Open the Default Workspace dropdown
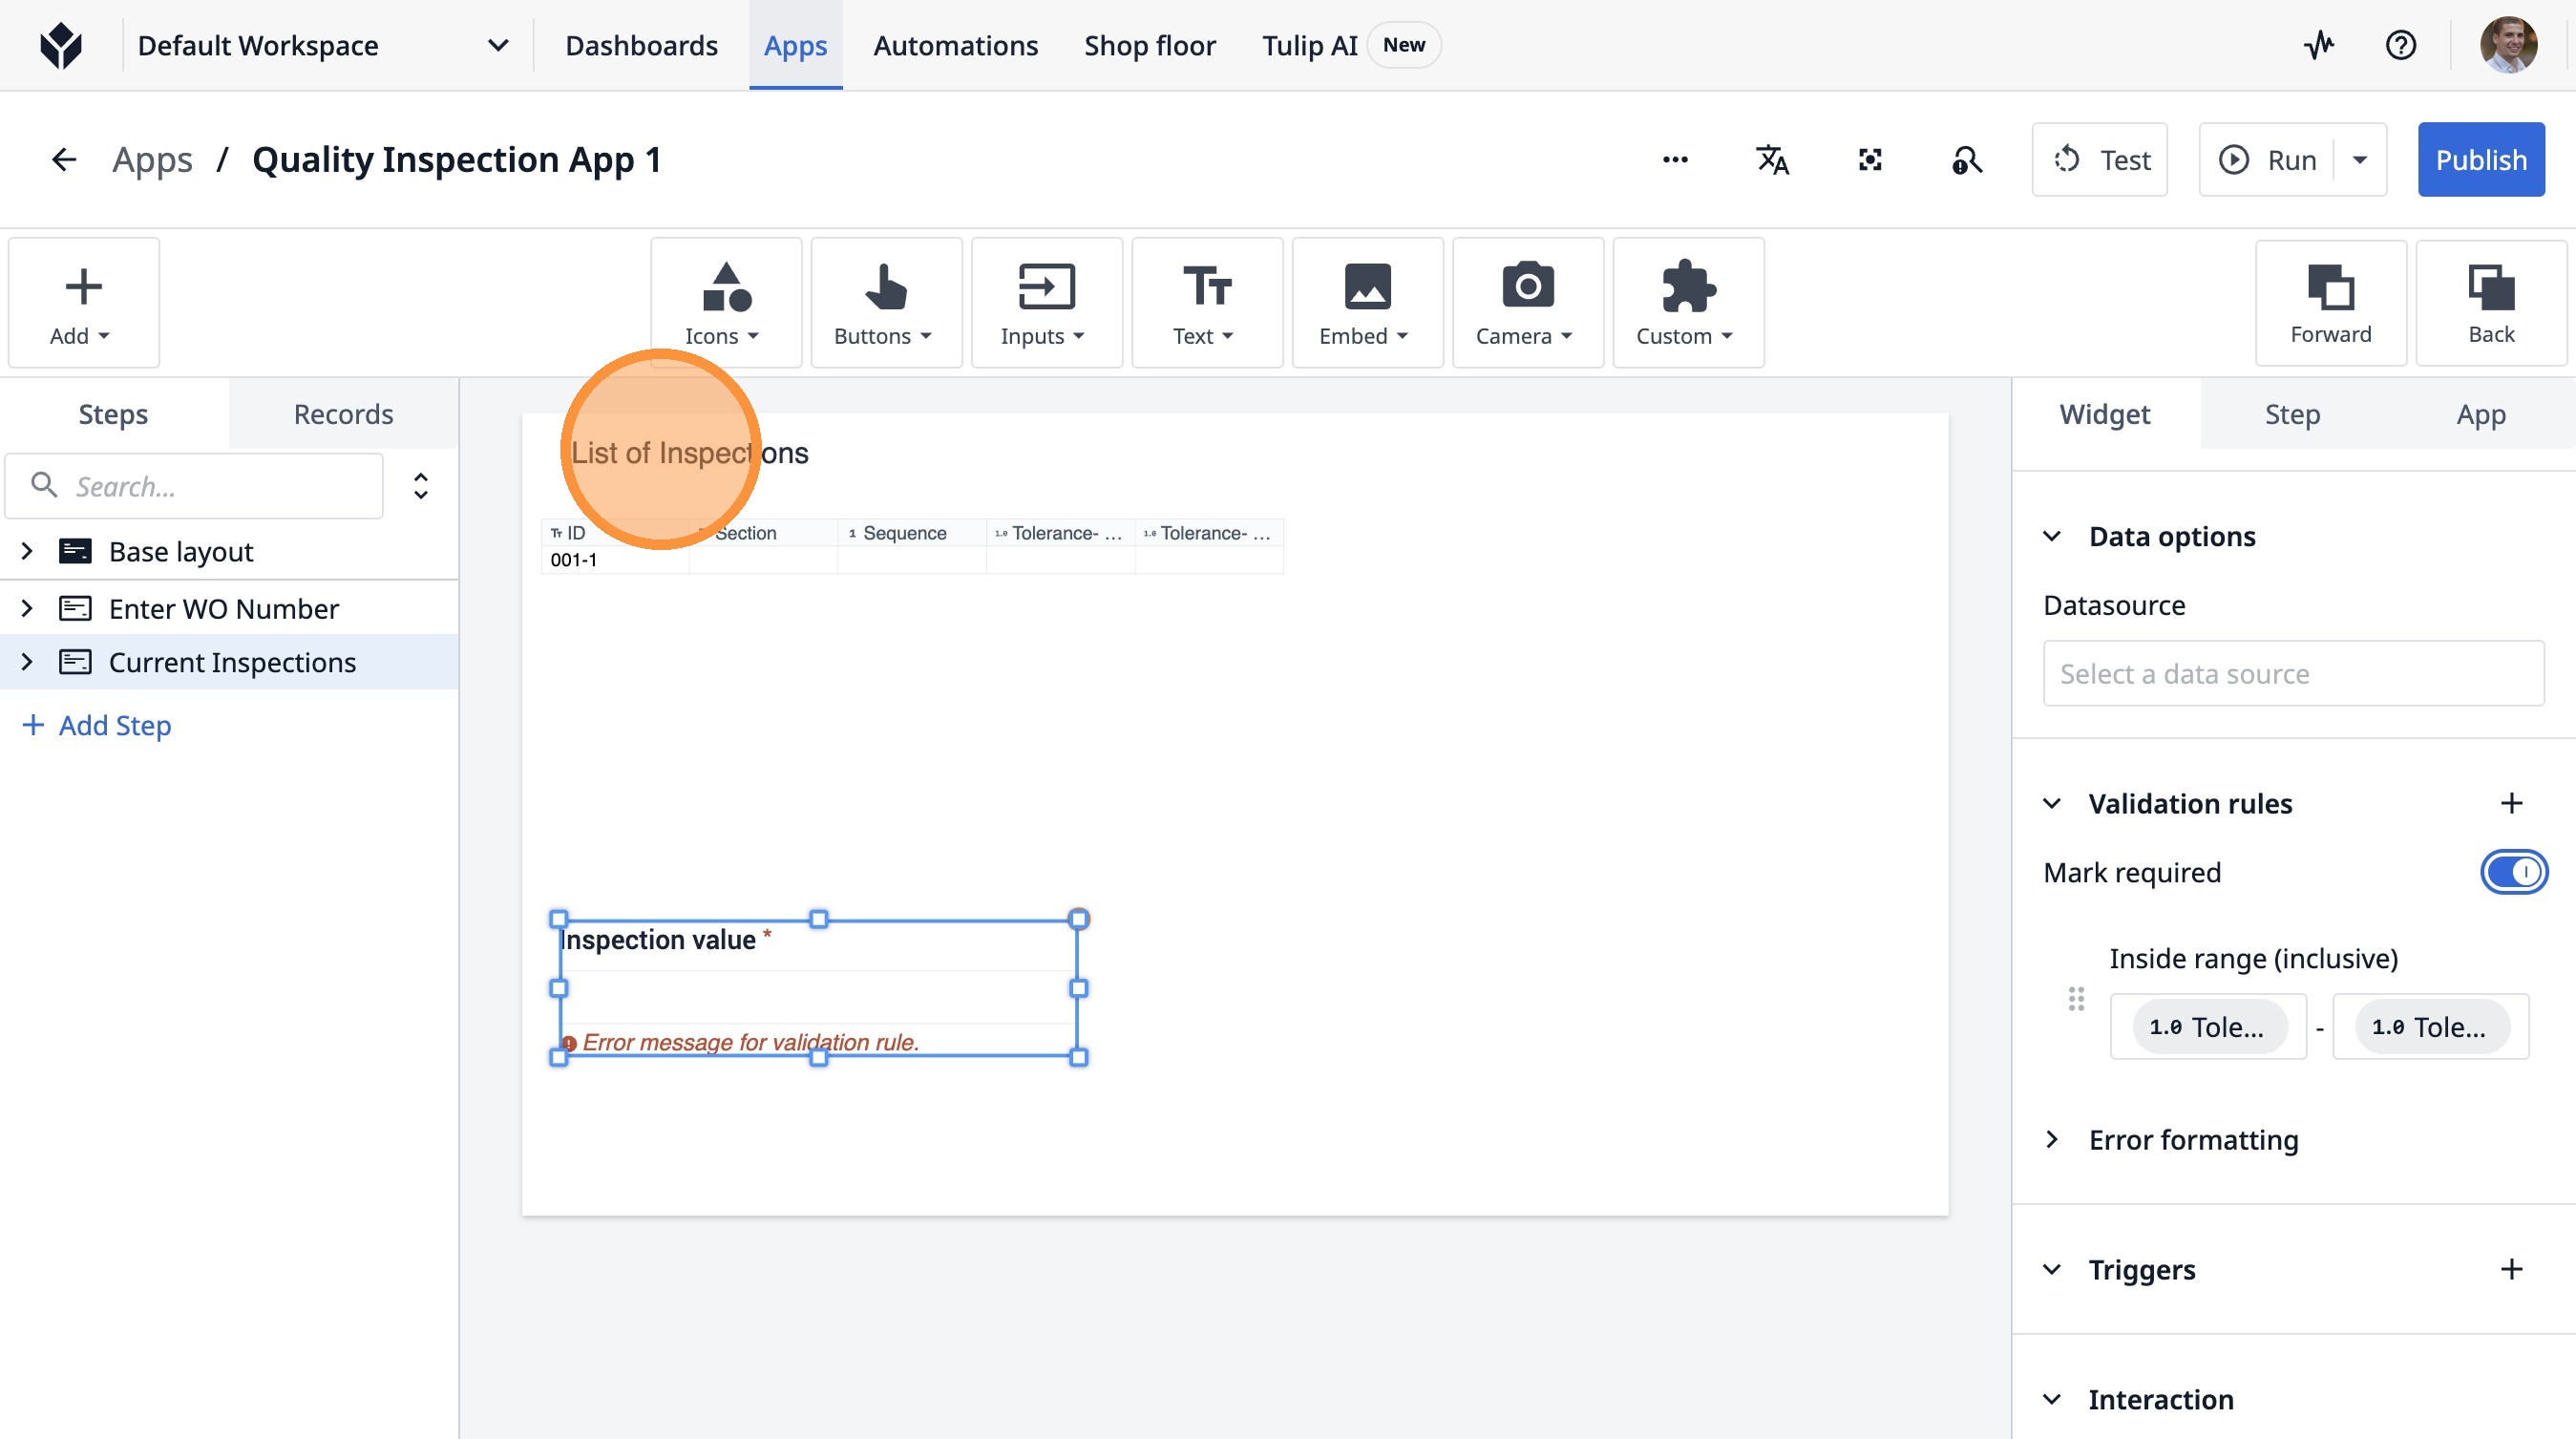 497,45
